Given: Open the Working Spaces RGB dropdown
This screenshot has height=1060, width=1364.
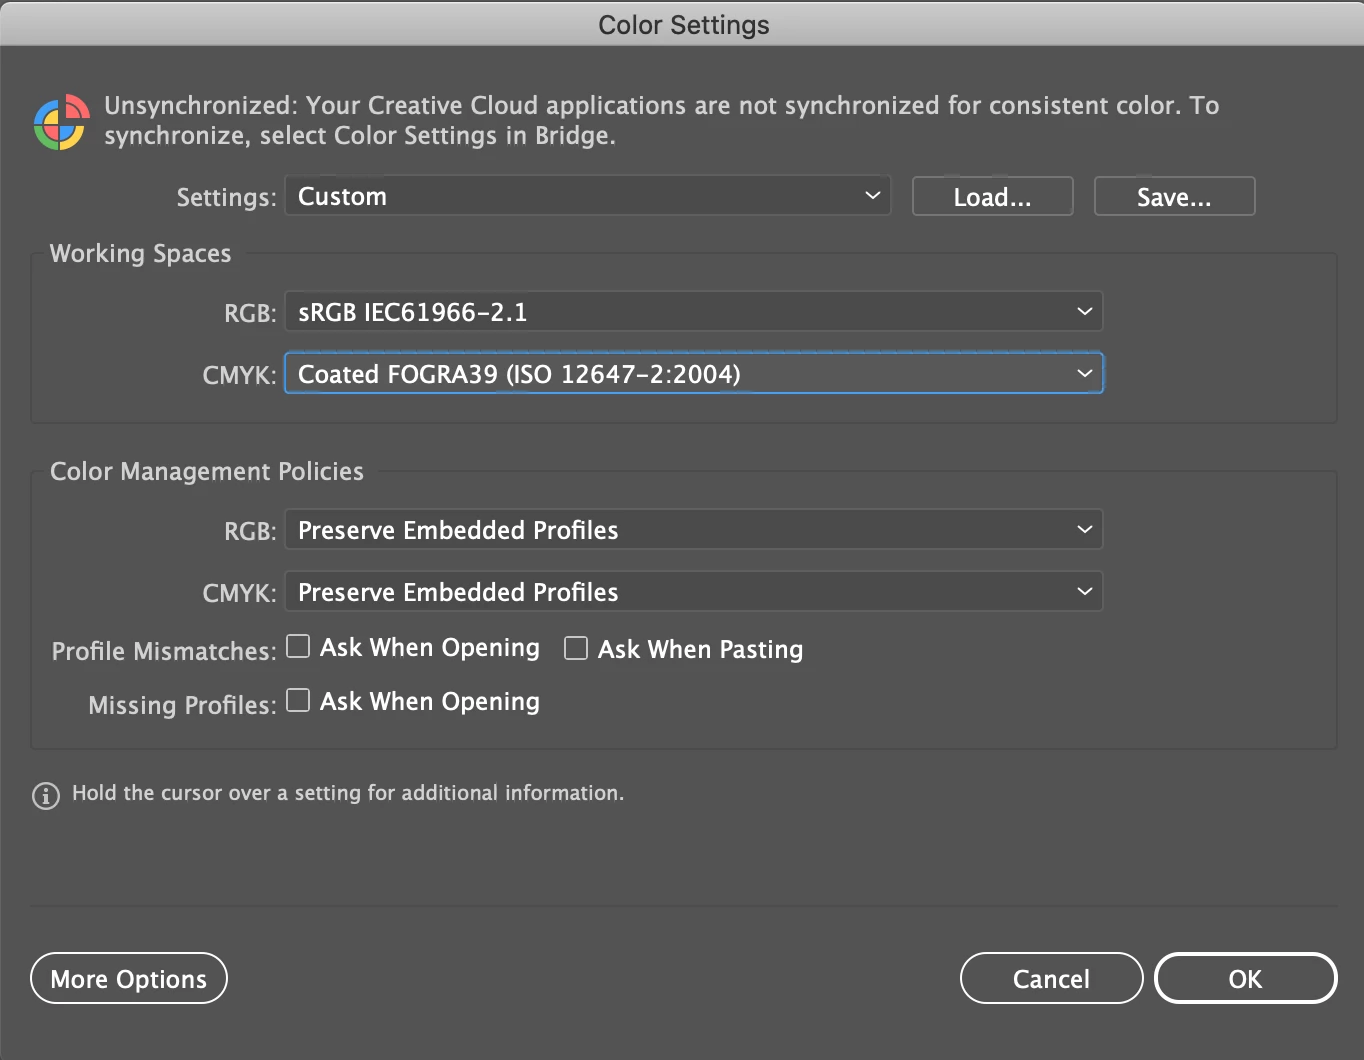Looking at the screenshot, I should tap(693, 312).
